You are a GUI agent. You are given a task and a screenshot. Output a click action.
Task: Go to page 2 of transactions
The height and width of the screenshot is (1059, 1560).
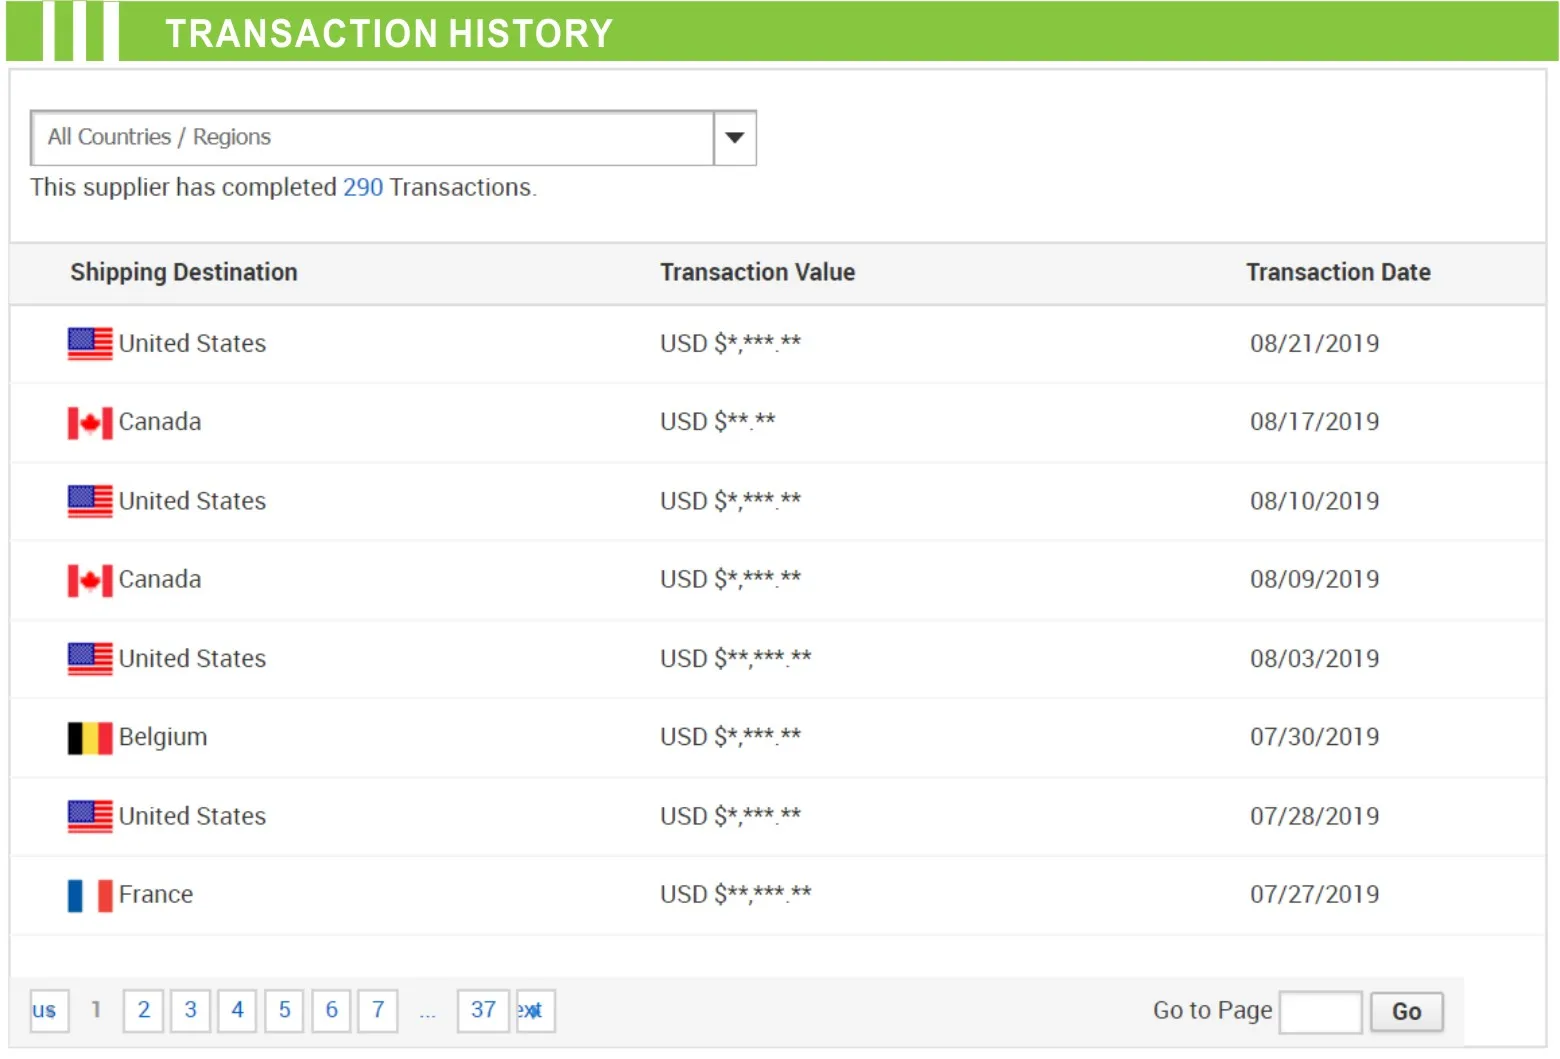pos(144,1010)
